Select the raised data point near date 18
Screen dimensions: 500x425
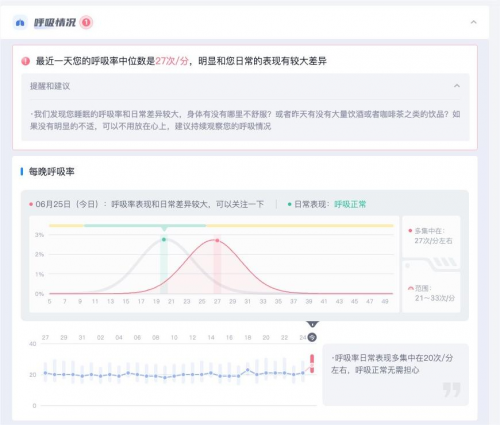coord(248,370)
